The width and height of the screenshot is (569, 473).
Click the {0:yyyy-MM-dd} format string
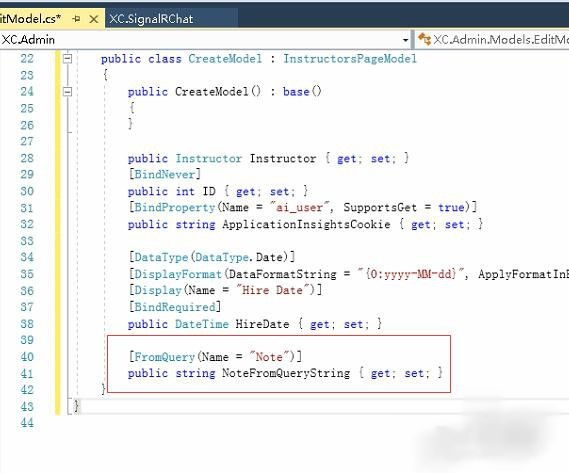point(410,274)
